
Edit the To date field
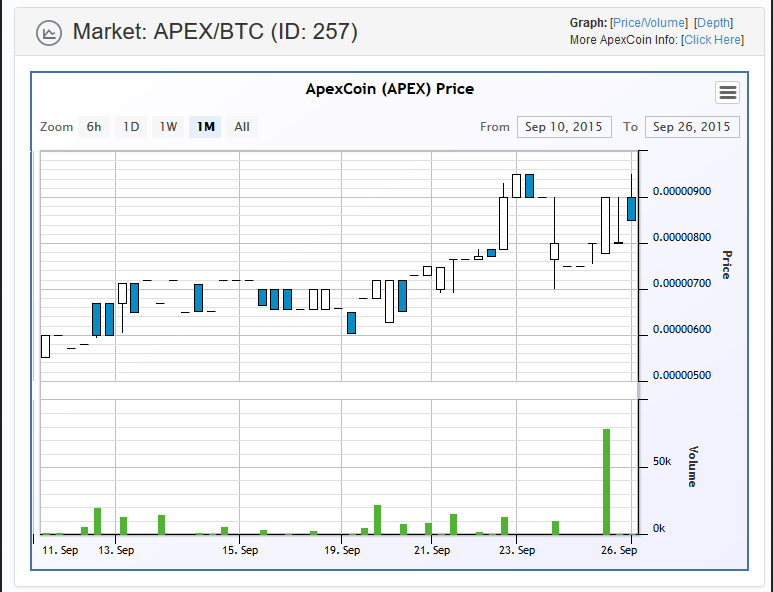coord(692,127)
